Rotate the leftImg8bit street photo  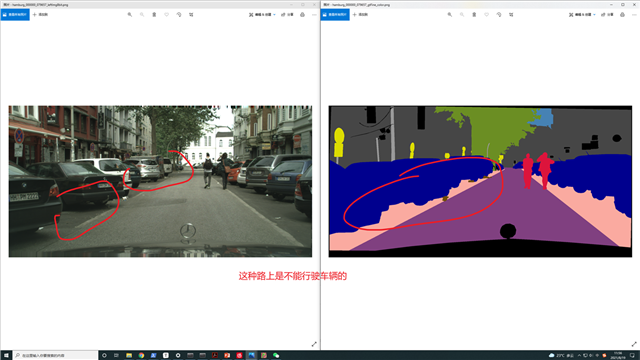pos(179,14)
